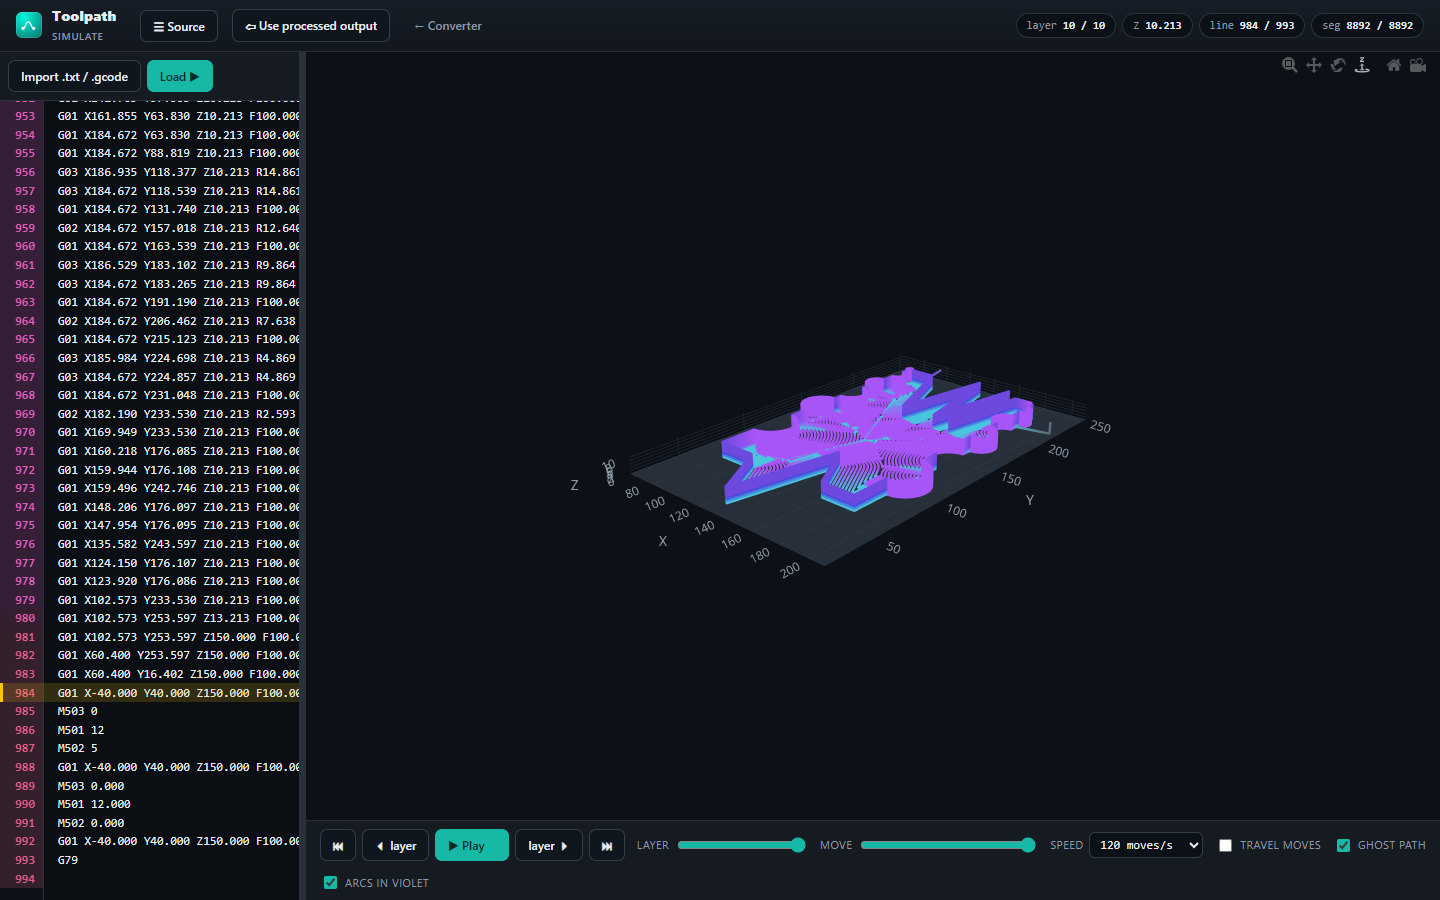
Task: Uncheck Arcs in Violet
Action: click(x=330, y=883)
